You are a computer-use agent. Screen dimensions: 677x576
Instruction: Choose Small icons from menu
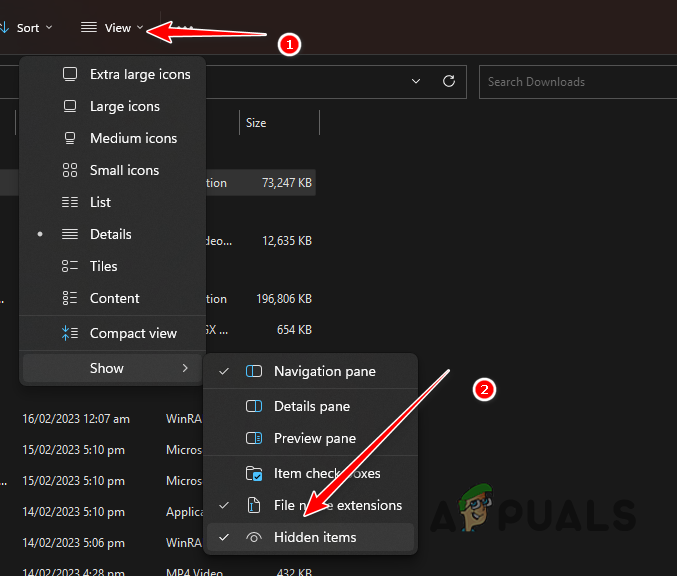(x=112, y=170)
